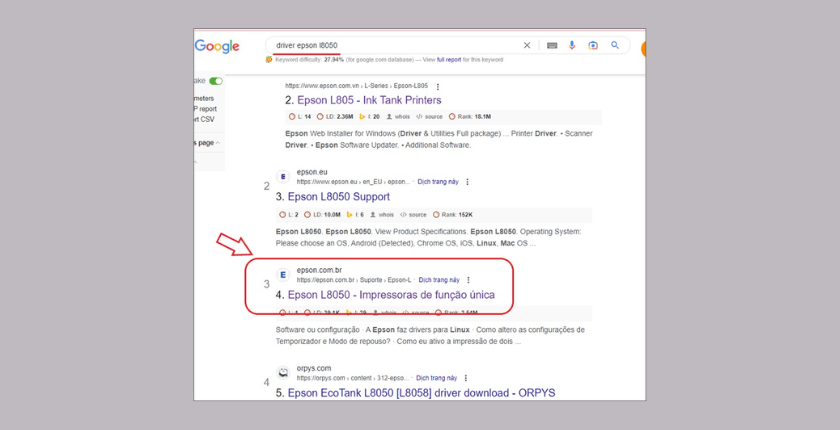Open 'Epson L8050 - Impressoras de função única' result
The width and height of the screenshot is (840, 430).
391,295
